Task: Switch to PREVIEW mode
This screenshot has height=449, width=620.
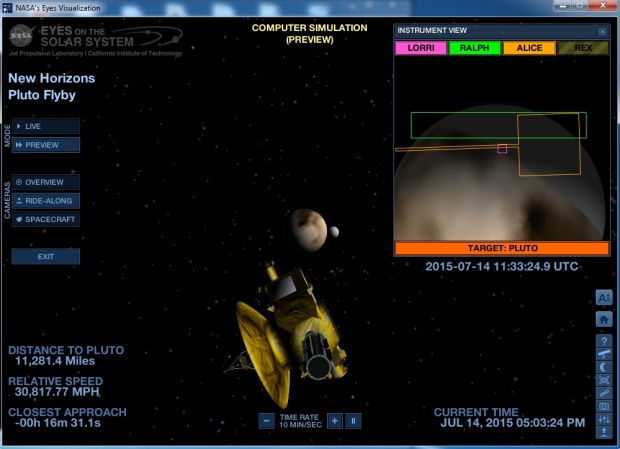Action: click(45, 145)
